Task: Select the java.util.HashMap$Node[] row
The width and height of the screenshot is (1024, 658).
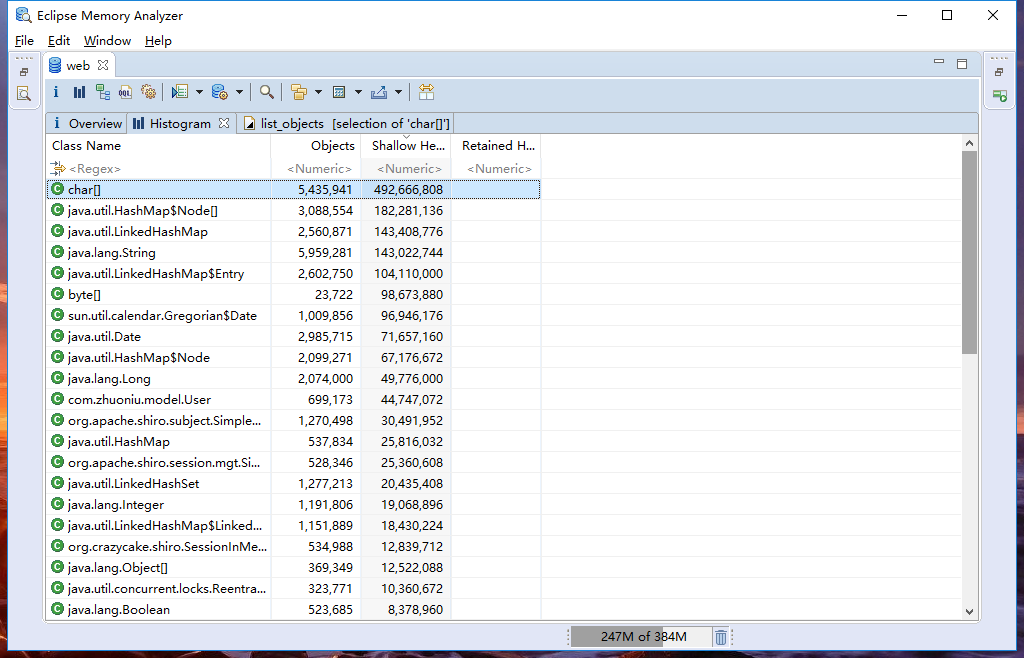Action: coord(293,210)
